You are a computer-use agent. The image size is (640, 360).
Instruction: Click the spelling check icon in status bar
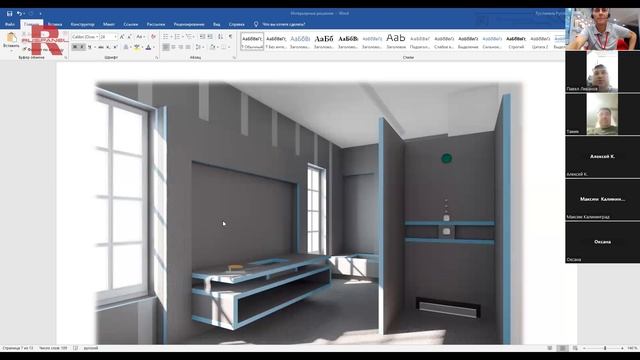76,348
